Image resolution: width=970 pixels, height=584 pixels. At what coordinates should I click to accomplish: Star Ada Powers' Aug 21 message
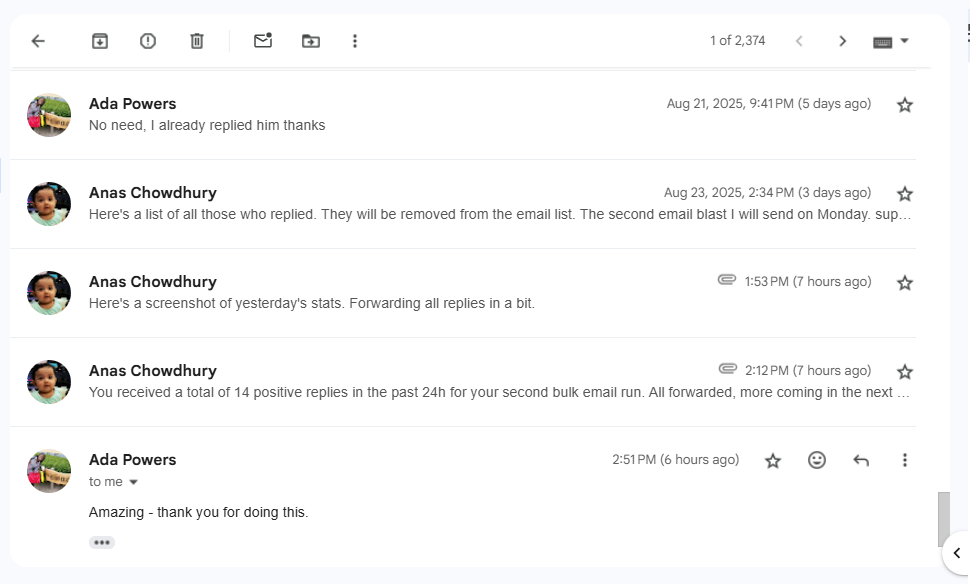905,105
